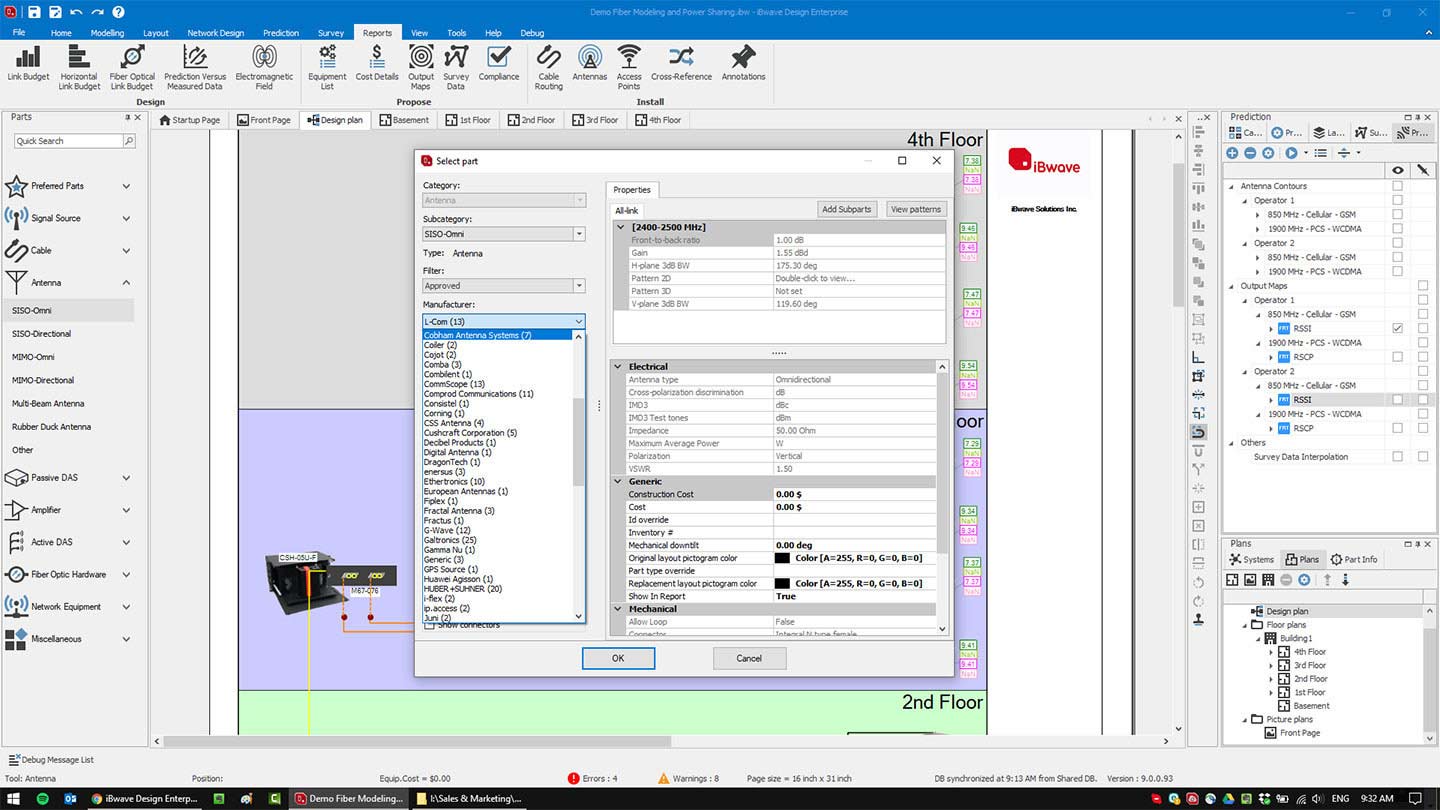Viewport: 1440px width, 810px height.
Task: Toggle Antenna Contours visibility checkbox
Action: click(x=1397, y=186)
